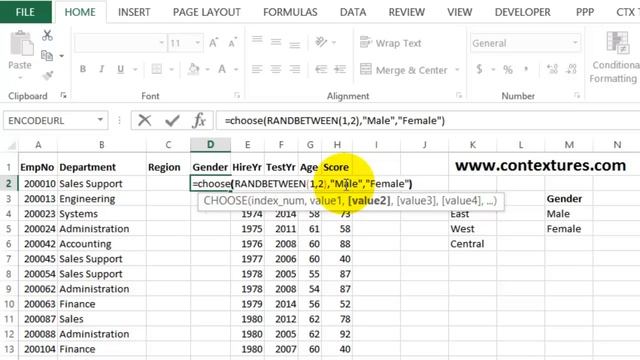This screenshot has width=640, height=360.
Task: Click cell with Engineering department
Action: pos(102,199)
